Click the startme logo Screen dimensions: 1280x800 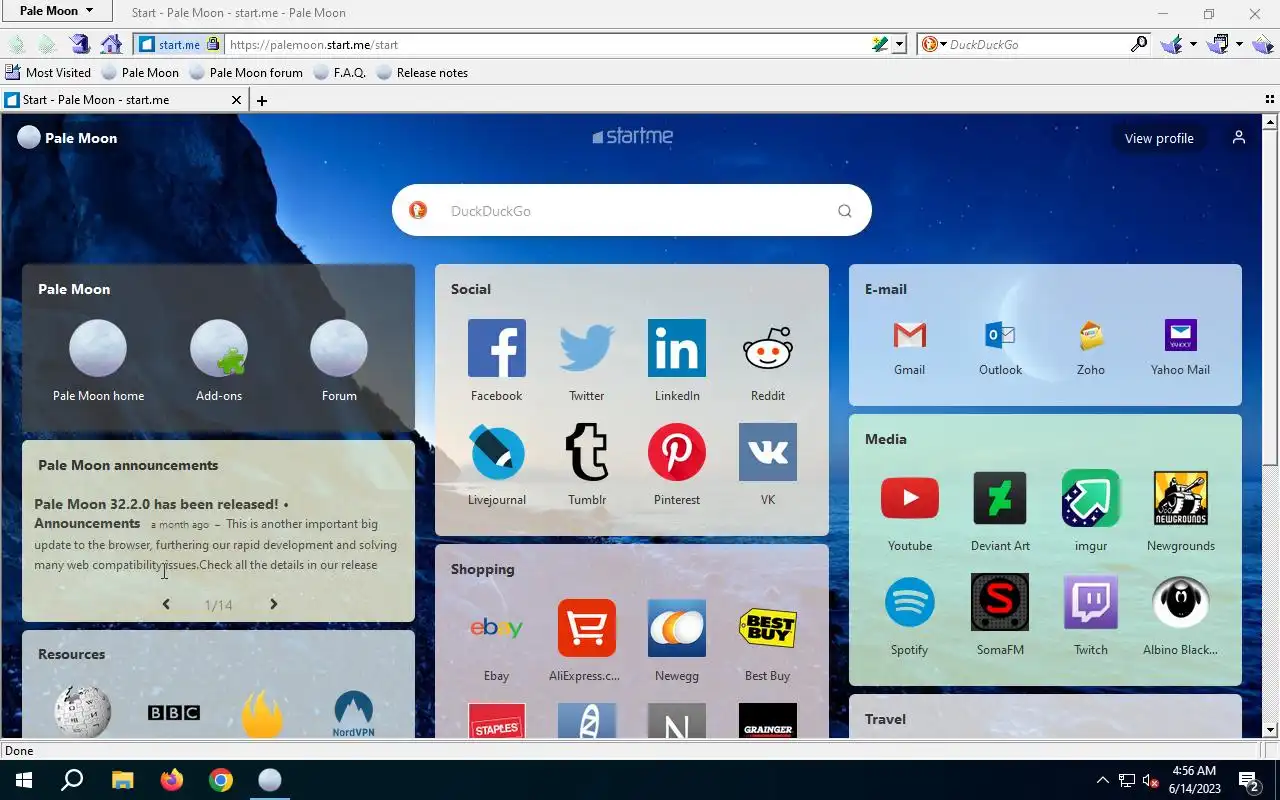pos(632,137)
